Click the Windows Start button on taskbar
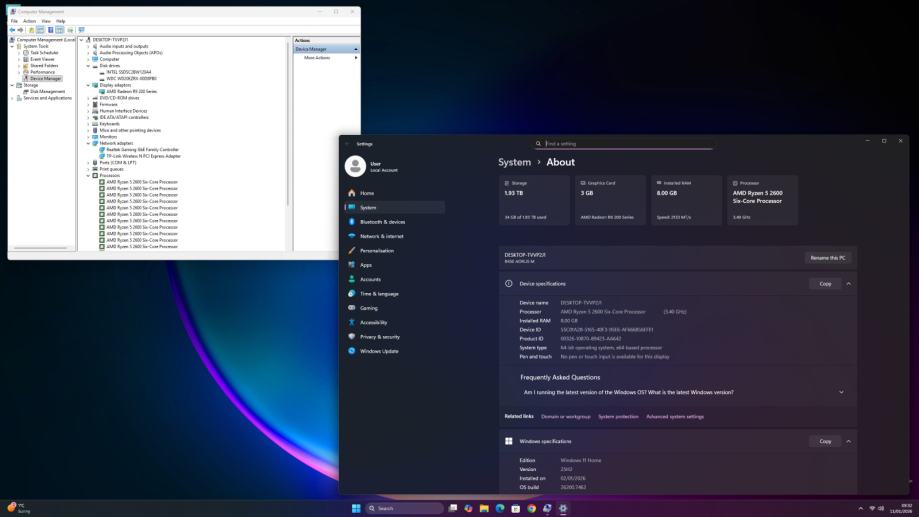The height and width of the screenshot is (517, 919). pyautogui.click(x=355, y=508)
